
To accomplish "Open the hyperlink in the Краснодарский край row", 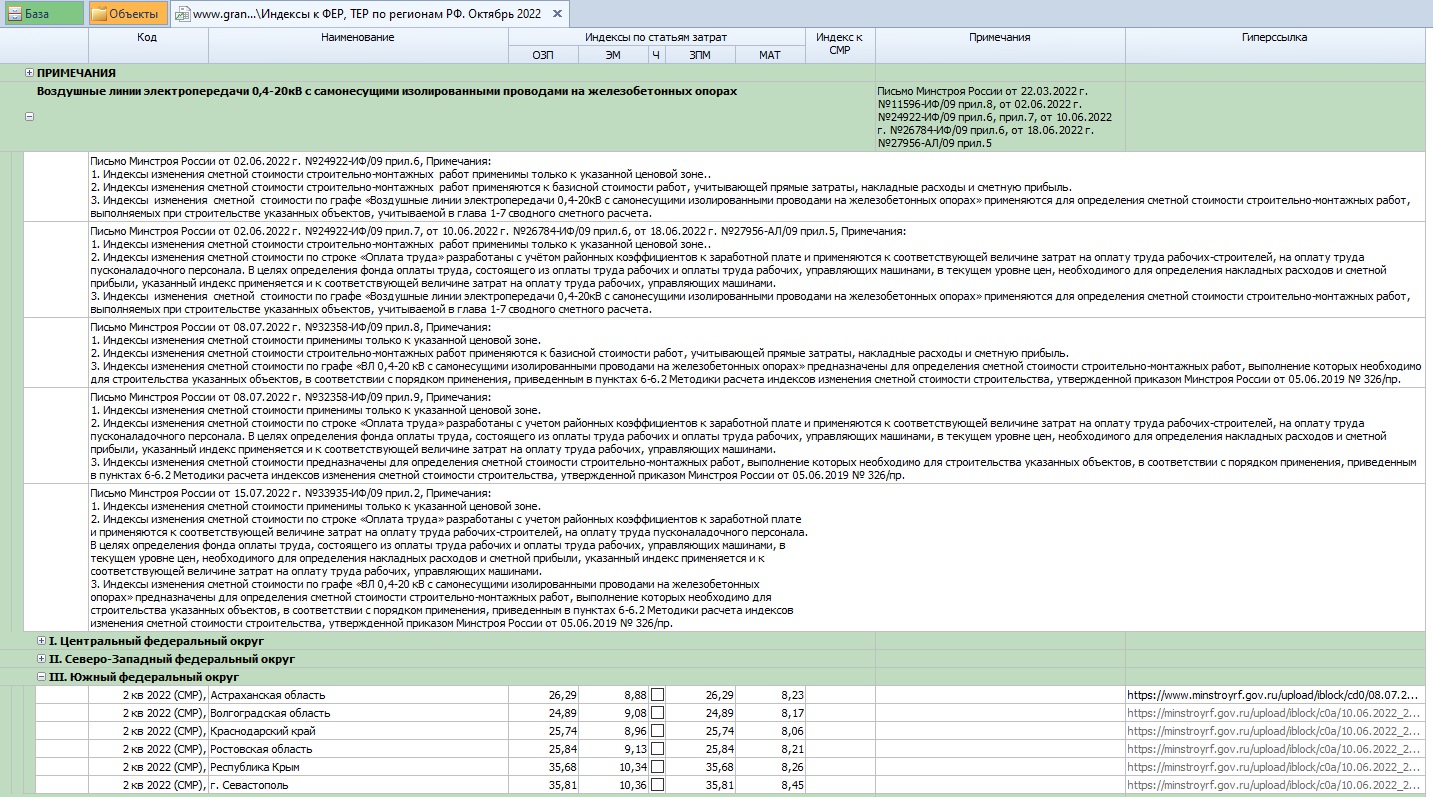I will [x=1273, y=731].
